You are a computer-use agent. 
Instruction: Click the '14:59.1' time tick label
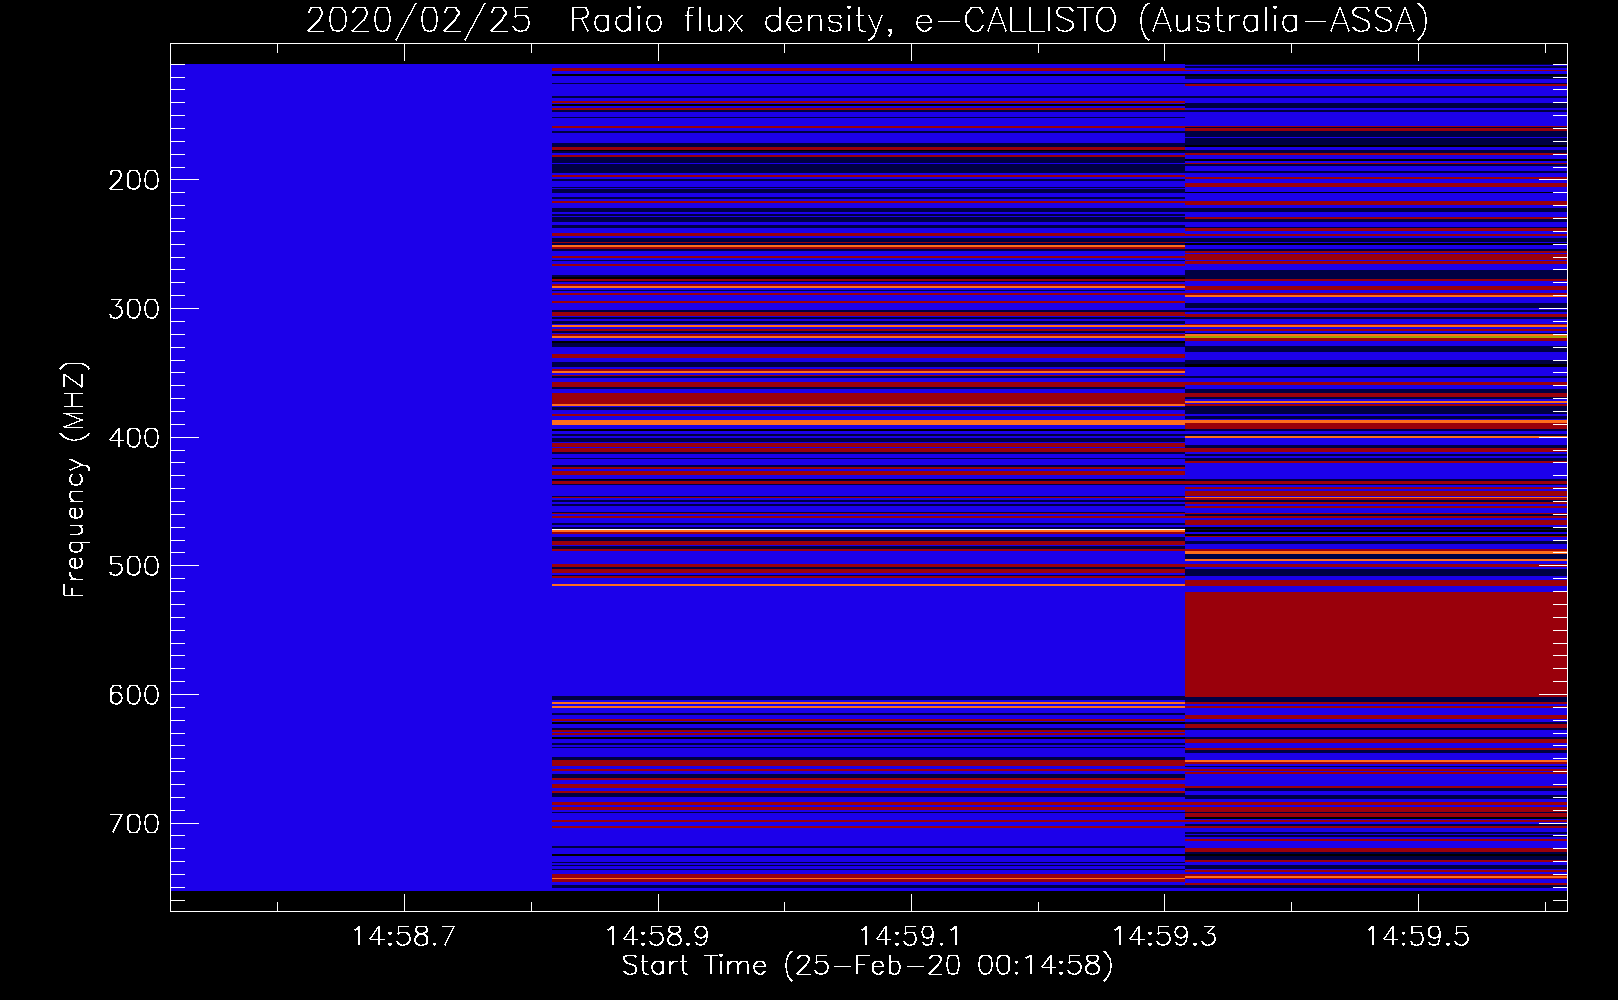[911, 937]
